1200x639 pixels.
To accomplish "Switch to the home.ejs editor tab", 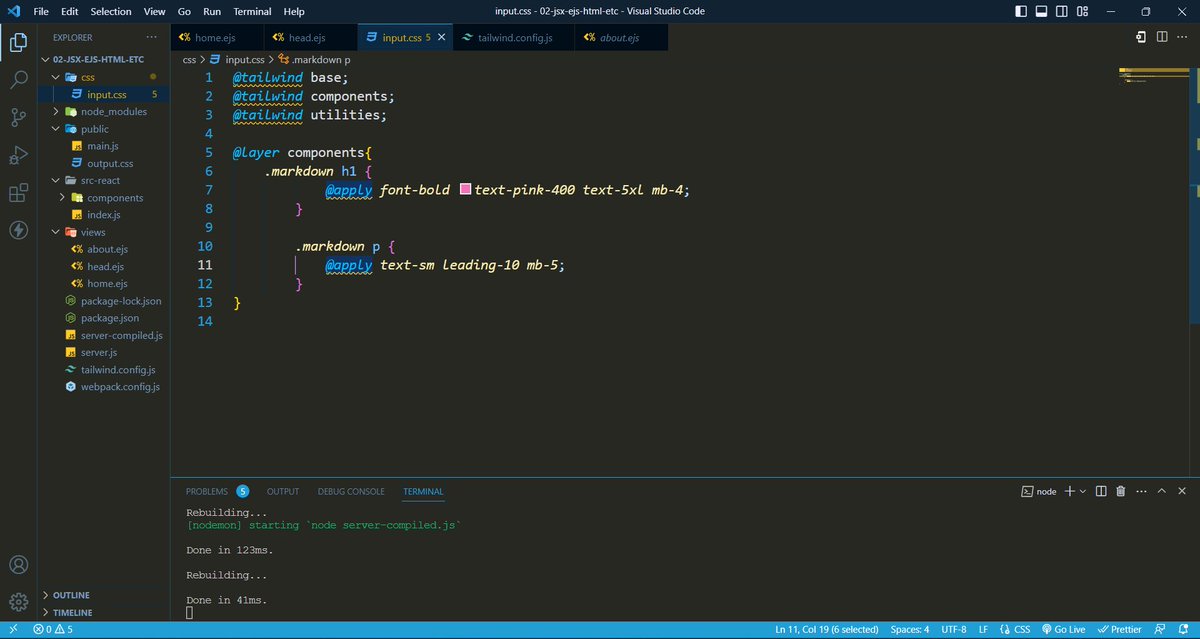I will (217, 37).
